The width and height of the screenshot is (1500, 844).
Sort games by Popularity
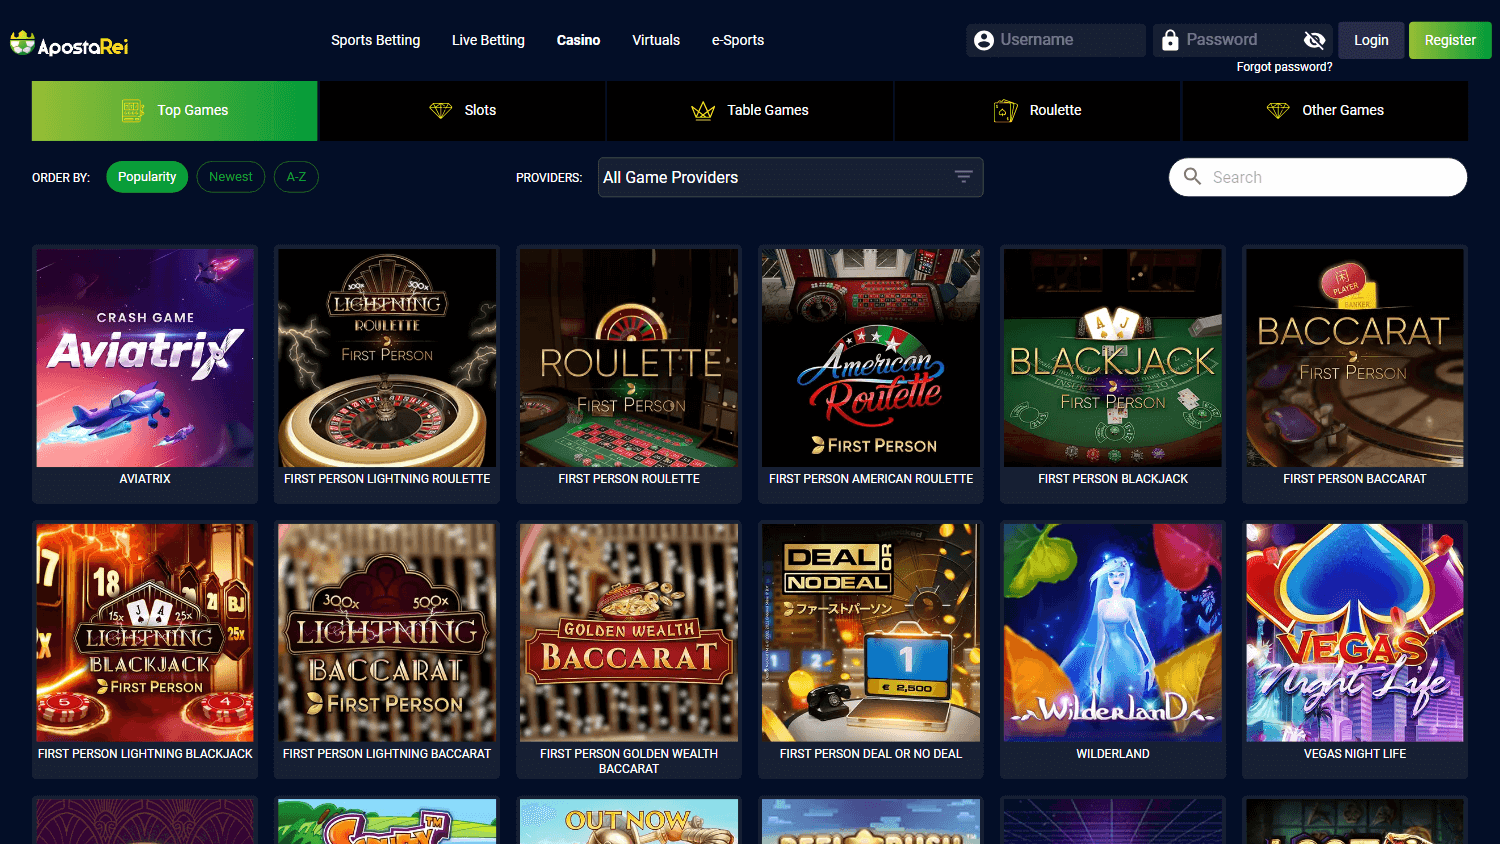coord(147,177)
